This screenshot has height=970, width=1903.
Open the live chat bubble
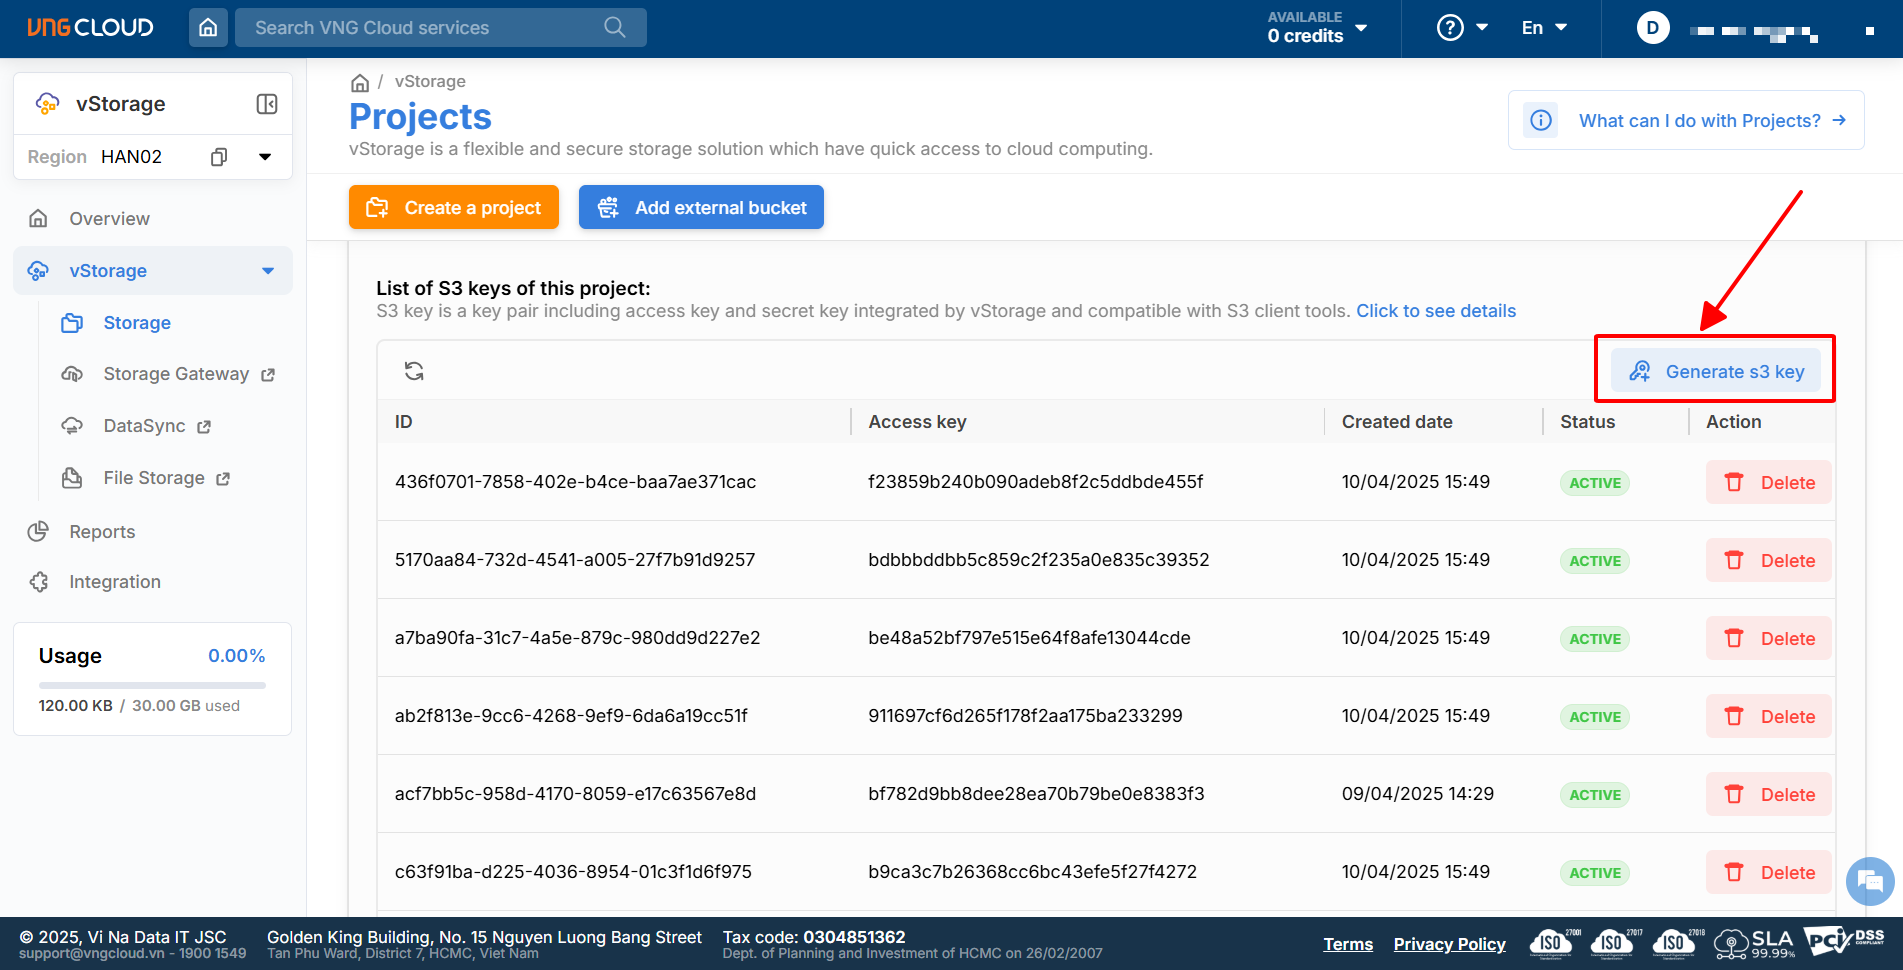point(1869,882)
